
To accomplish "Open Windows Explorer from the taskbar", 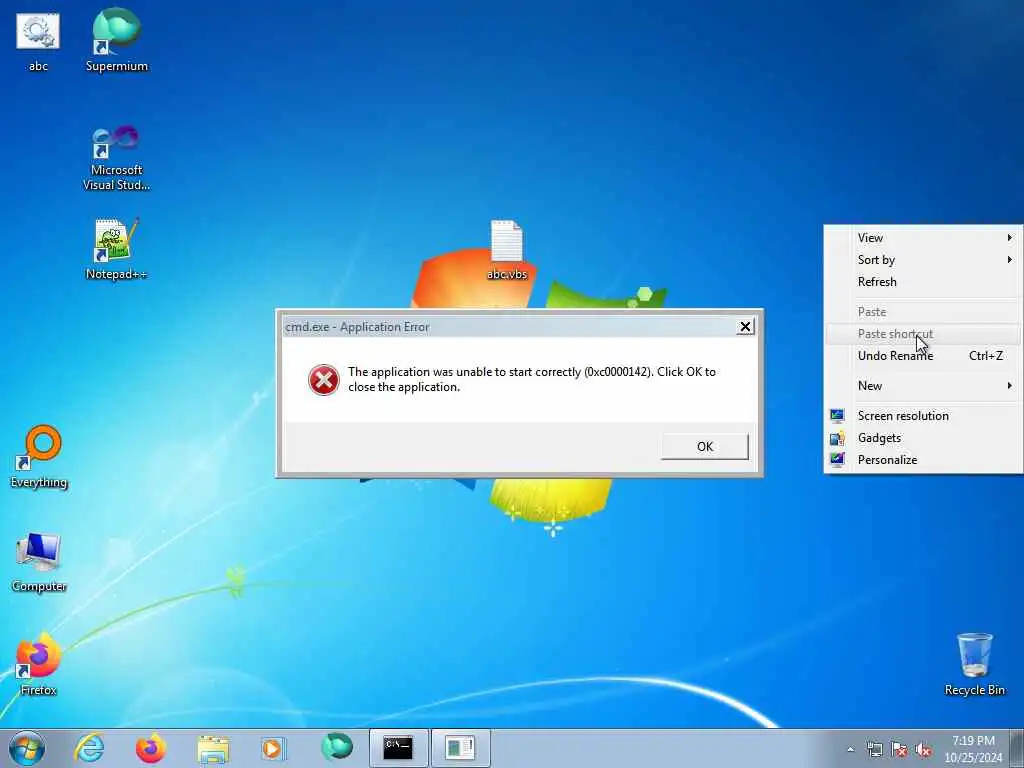I will point(213,748).
